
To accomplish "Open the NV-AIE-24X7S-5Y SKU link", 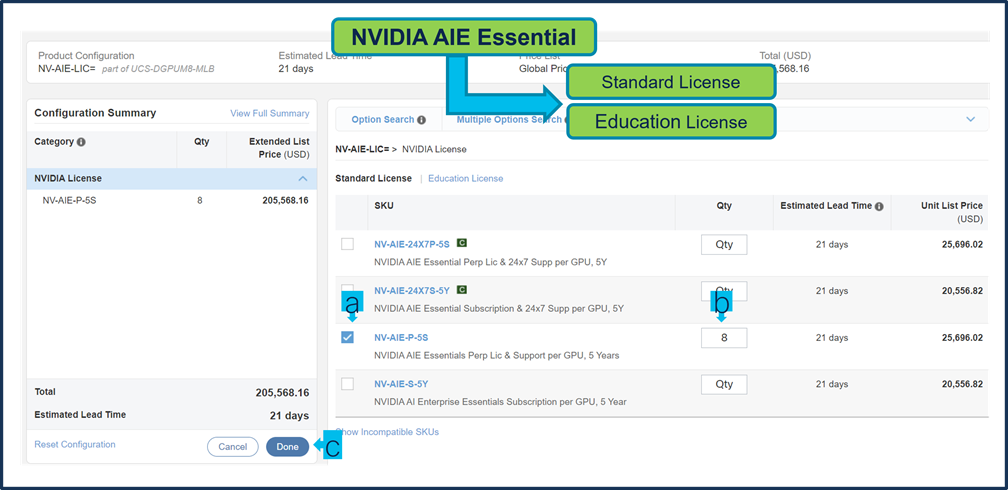I will pyautogui.click(x=412, y=291).
